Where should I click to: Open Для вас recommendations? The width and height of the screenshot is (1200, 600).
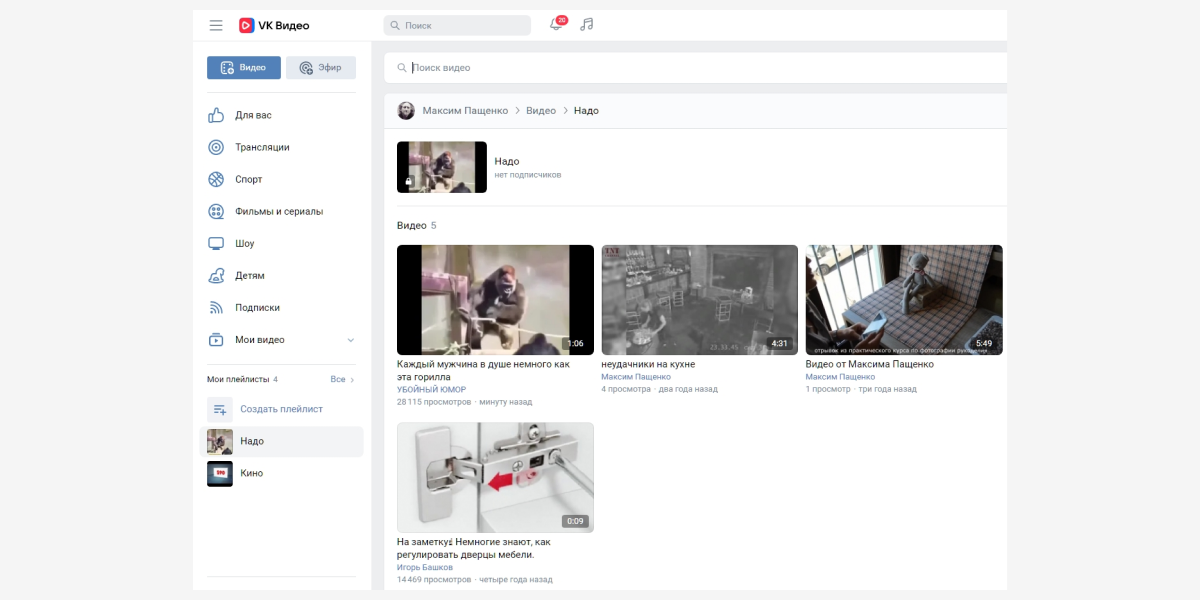253,115
